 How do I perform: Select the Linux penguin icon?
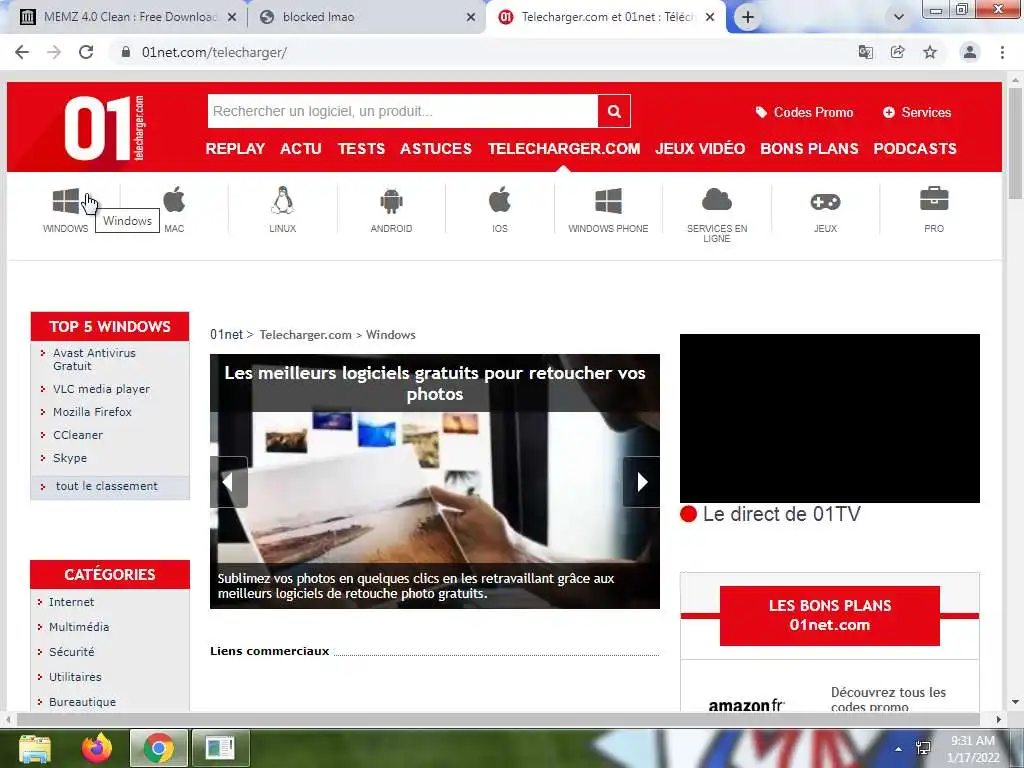point(283,200)
